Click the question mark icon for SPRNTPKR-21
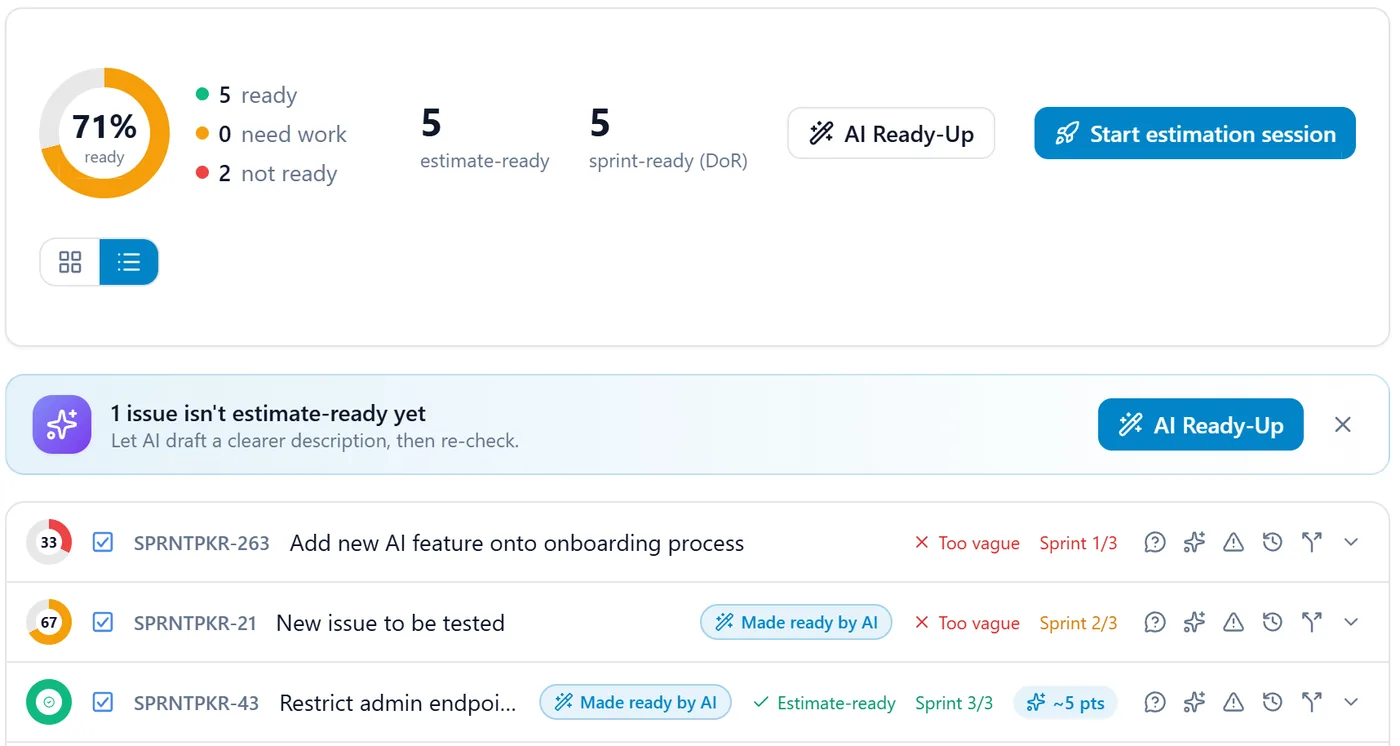Image resolution: width=1400 pixels, height=746 pixels. pos(1155,623)
